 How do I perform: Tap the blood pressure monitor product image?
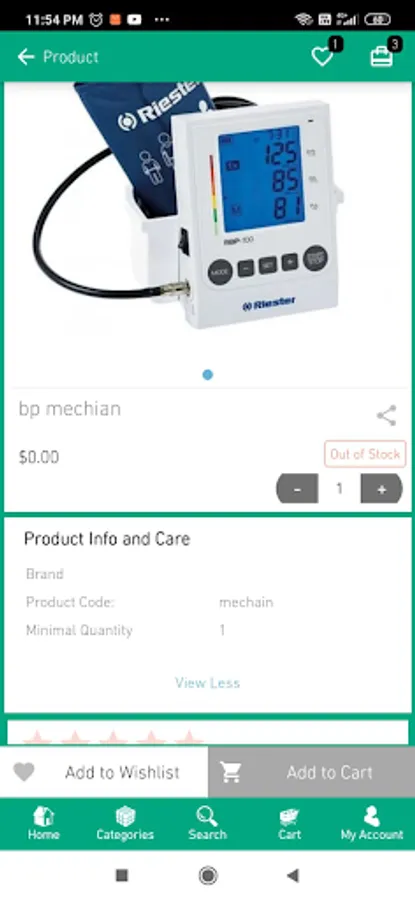[189, 207]
